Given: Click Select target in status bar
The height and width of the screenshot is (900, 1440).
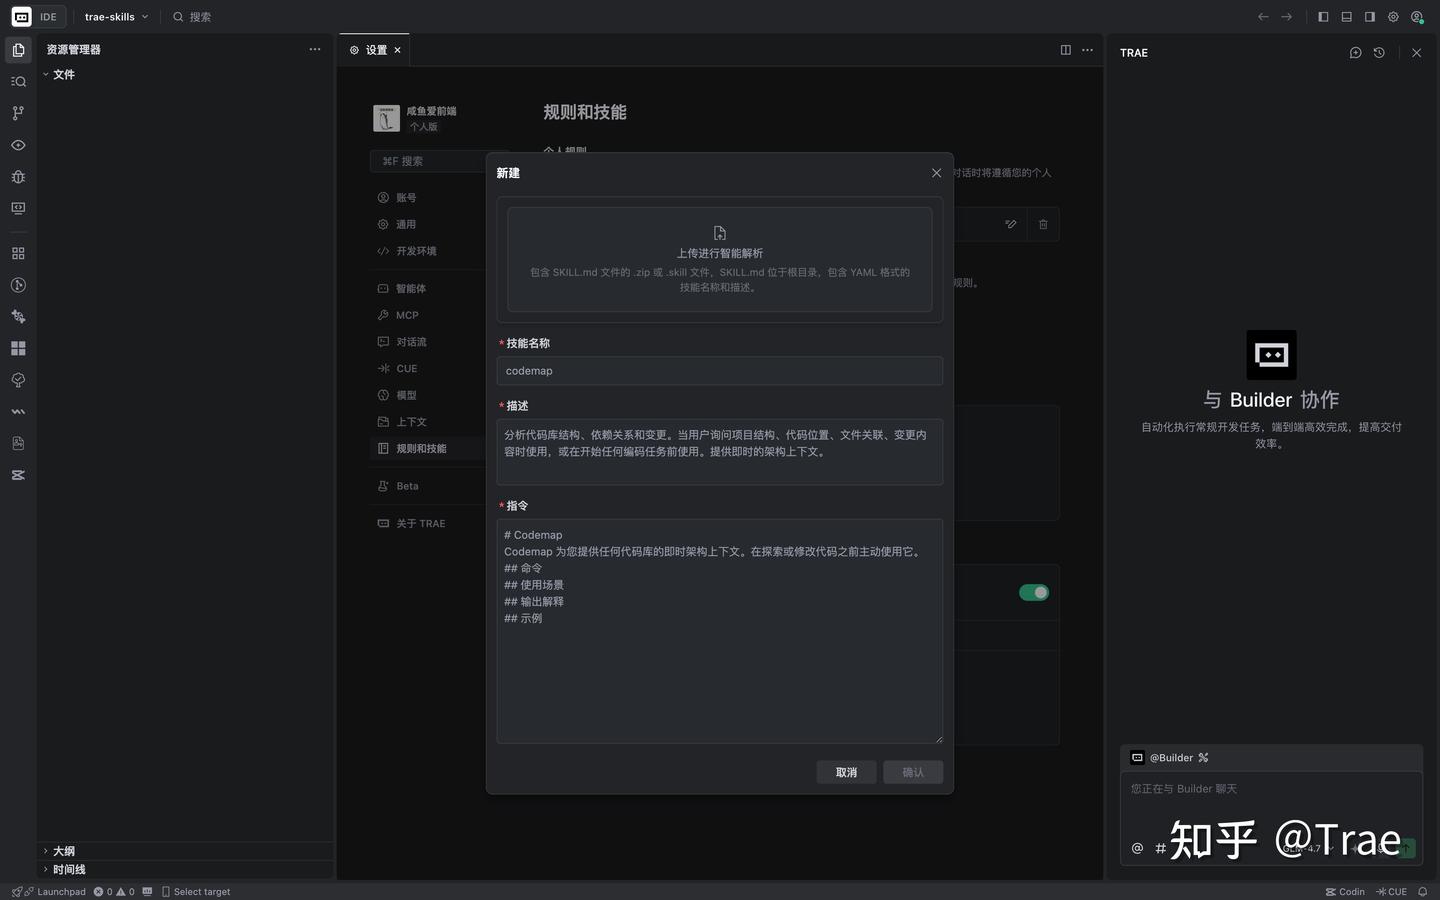Looking at the screenshot, I should (196, 892).
